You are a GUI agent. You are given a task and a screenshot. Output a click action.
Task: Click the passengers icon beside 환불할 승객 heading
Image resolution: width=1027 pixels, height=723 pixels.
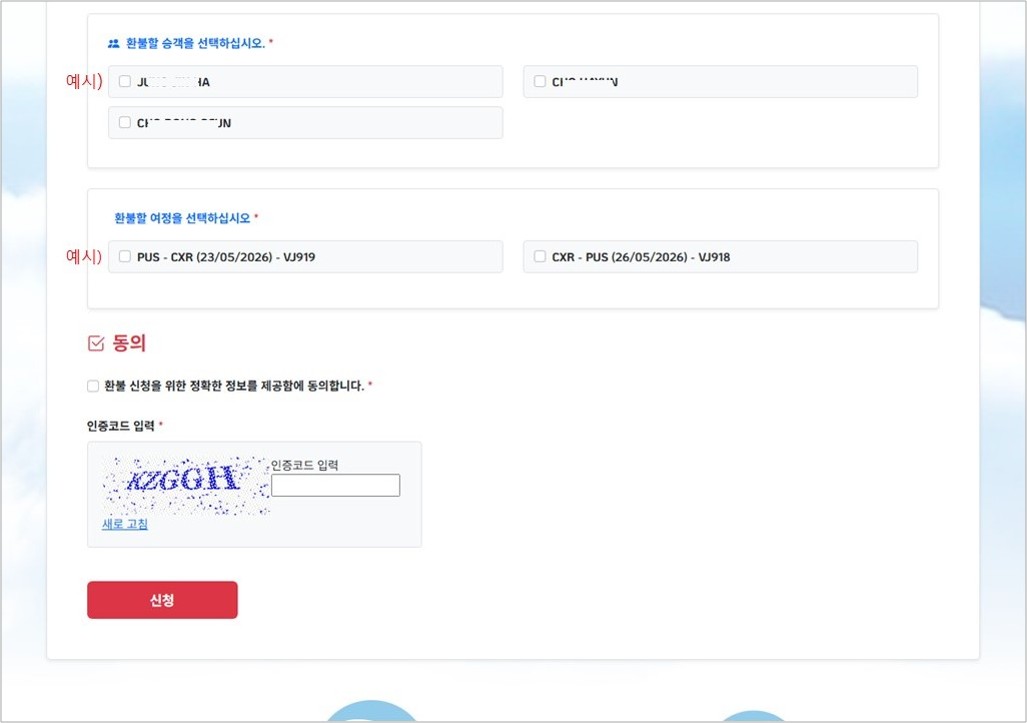pos(113,44)
